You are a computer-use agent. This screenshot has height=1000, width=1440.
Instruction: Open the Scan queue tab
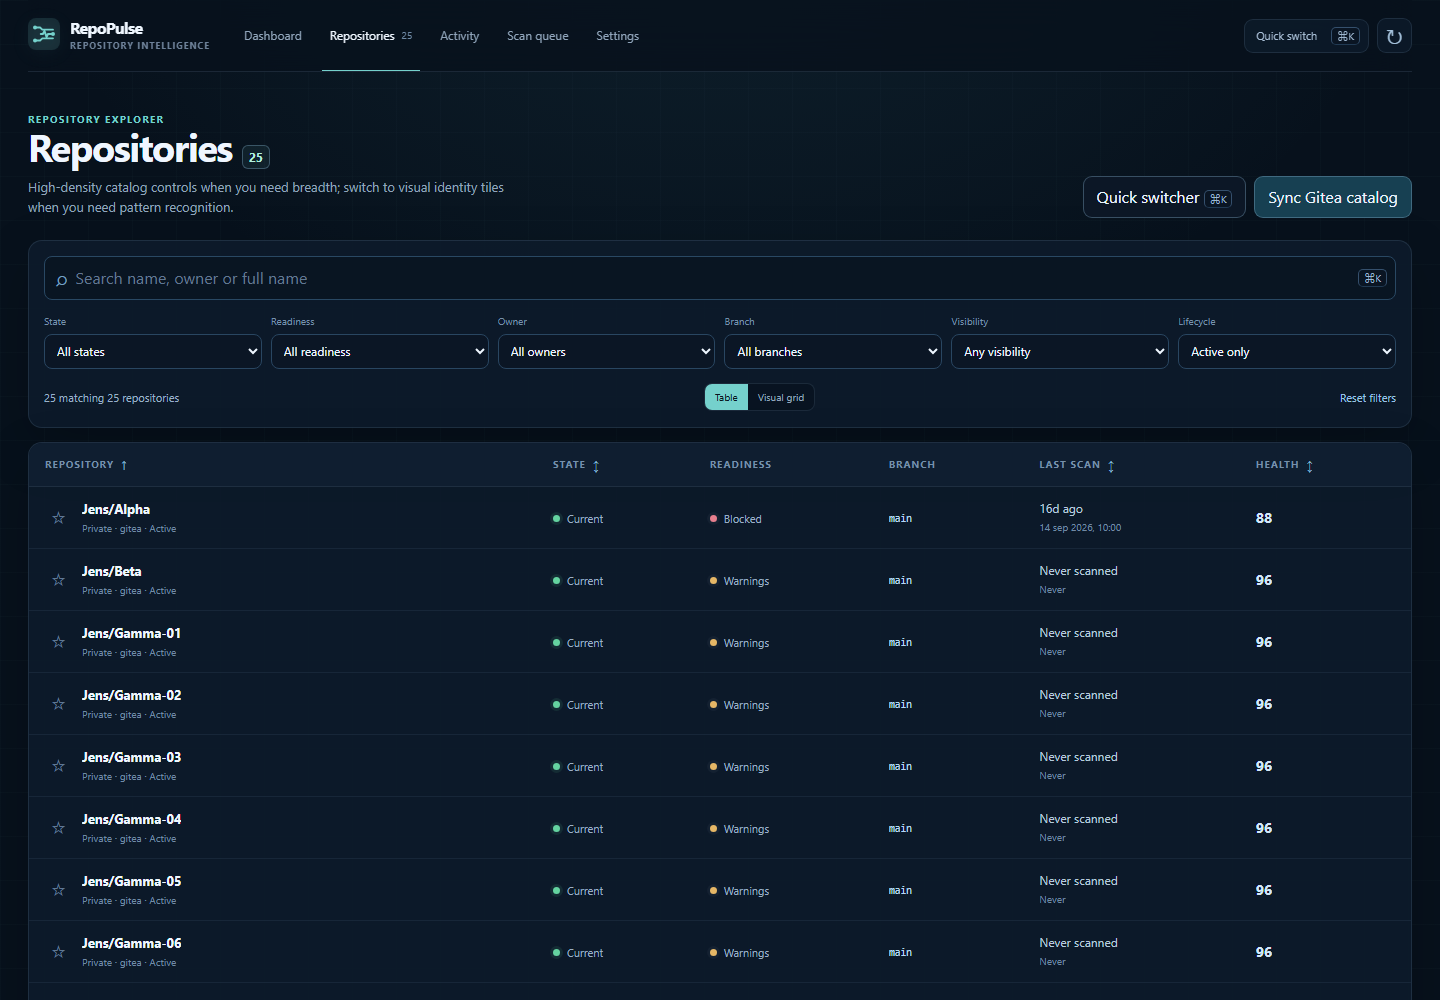[538, 36]
